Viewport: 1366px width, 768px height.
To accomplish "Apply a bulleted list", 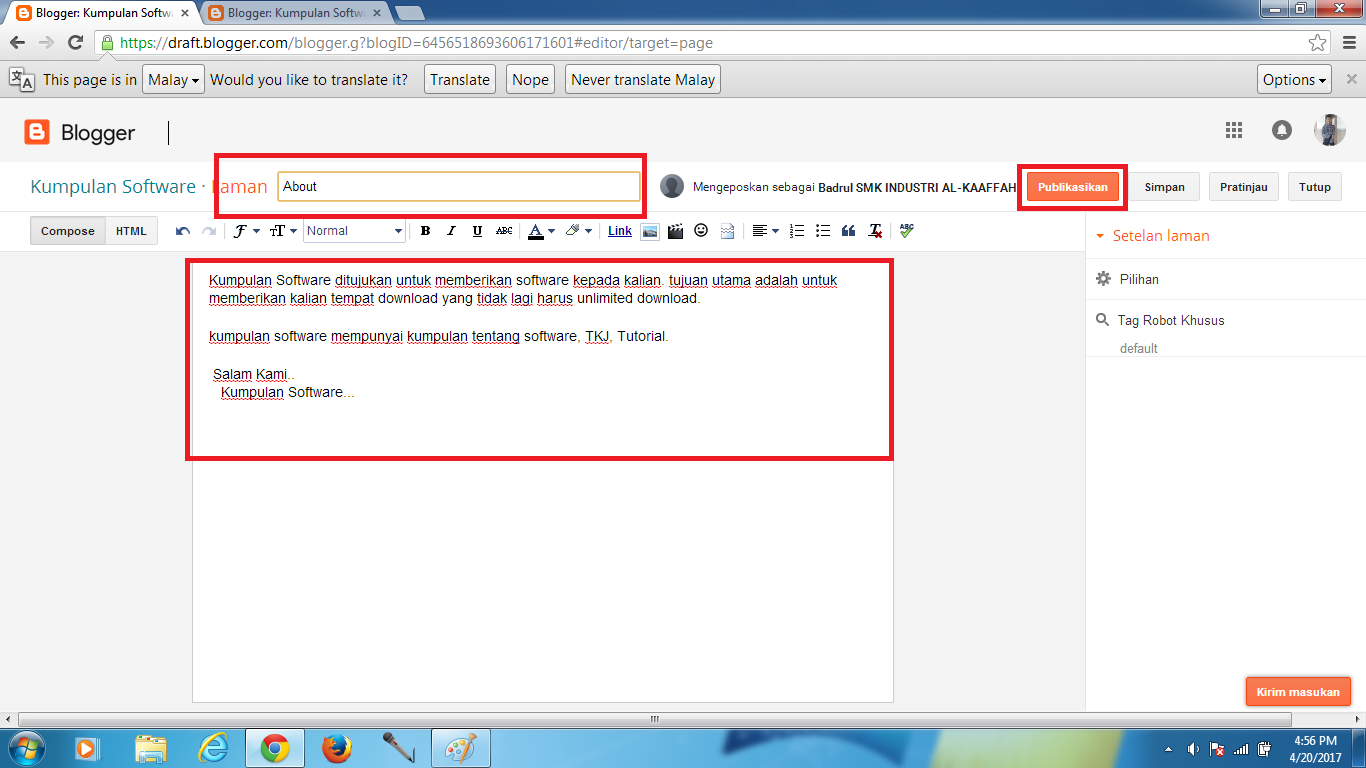I will tap(823, 231).
